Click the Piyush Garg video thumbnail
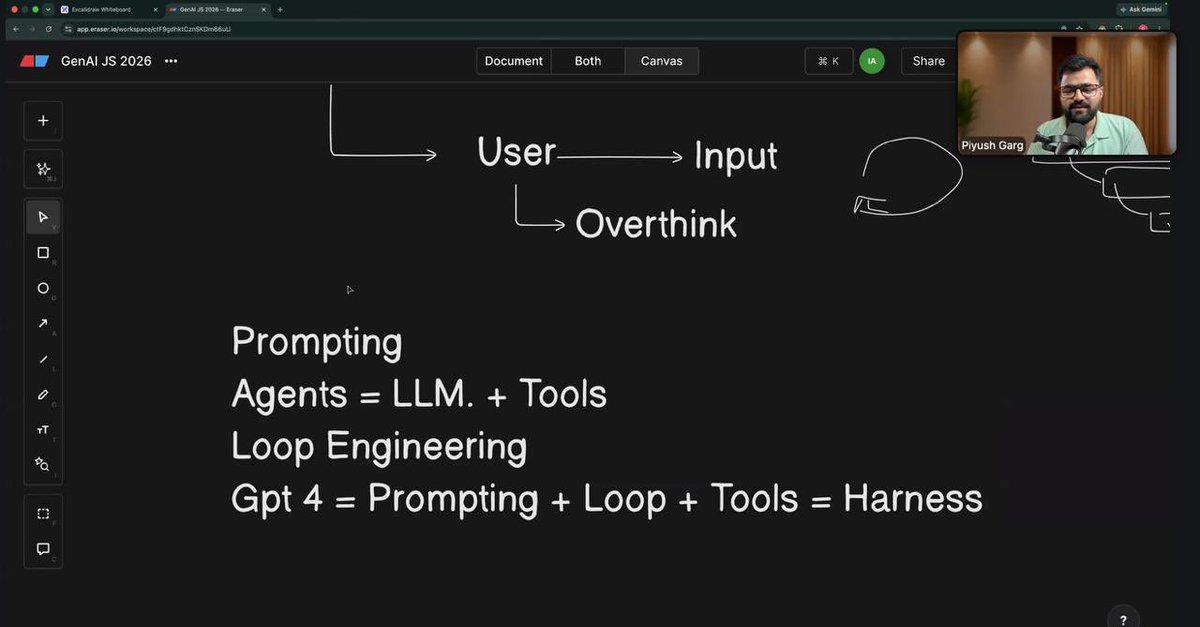1200x627 pixels. [1066, 93]
